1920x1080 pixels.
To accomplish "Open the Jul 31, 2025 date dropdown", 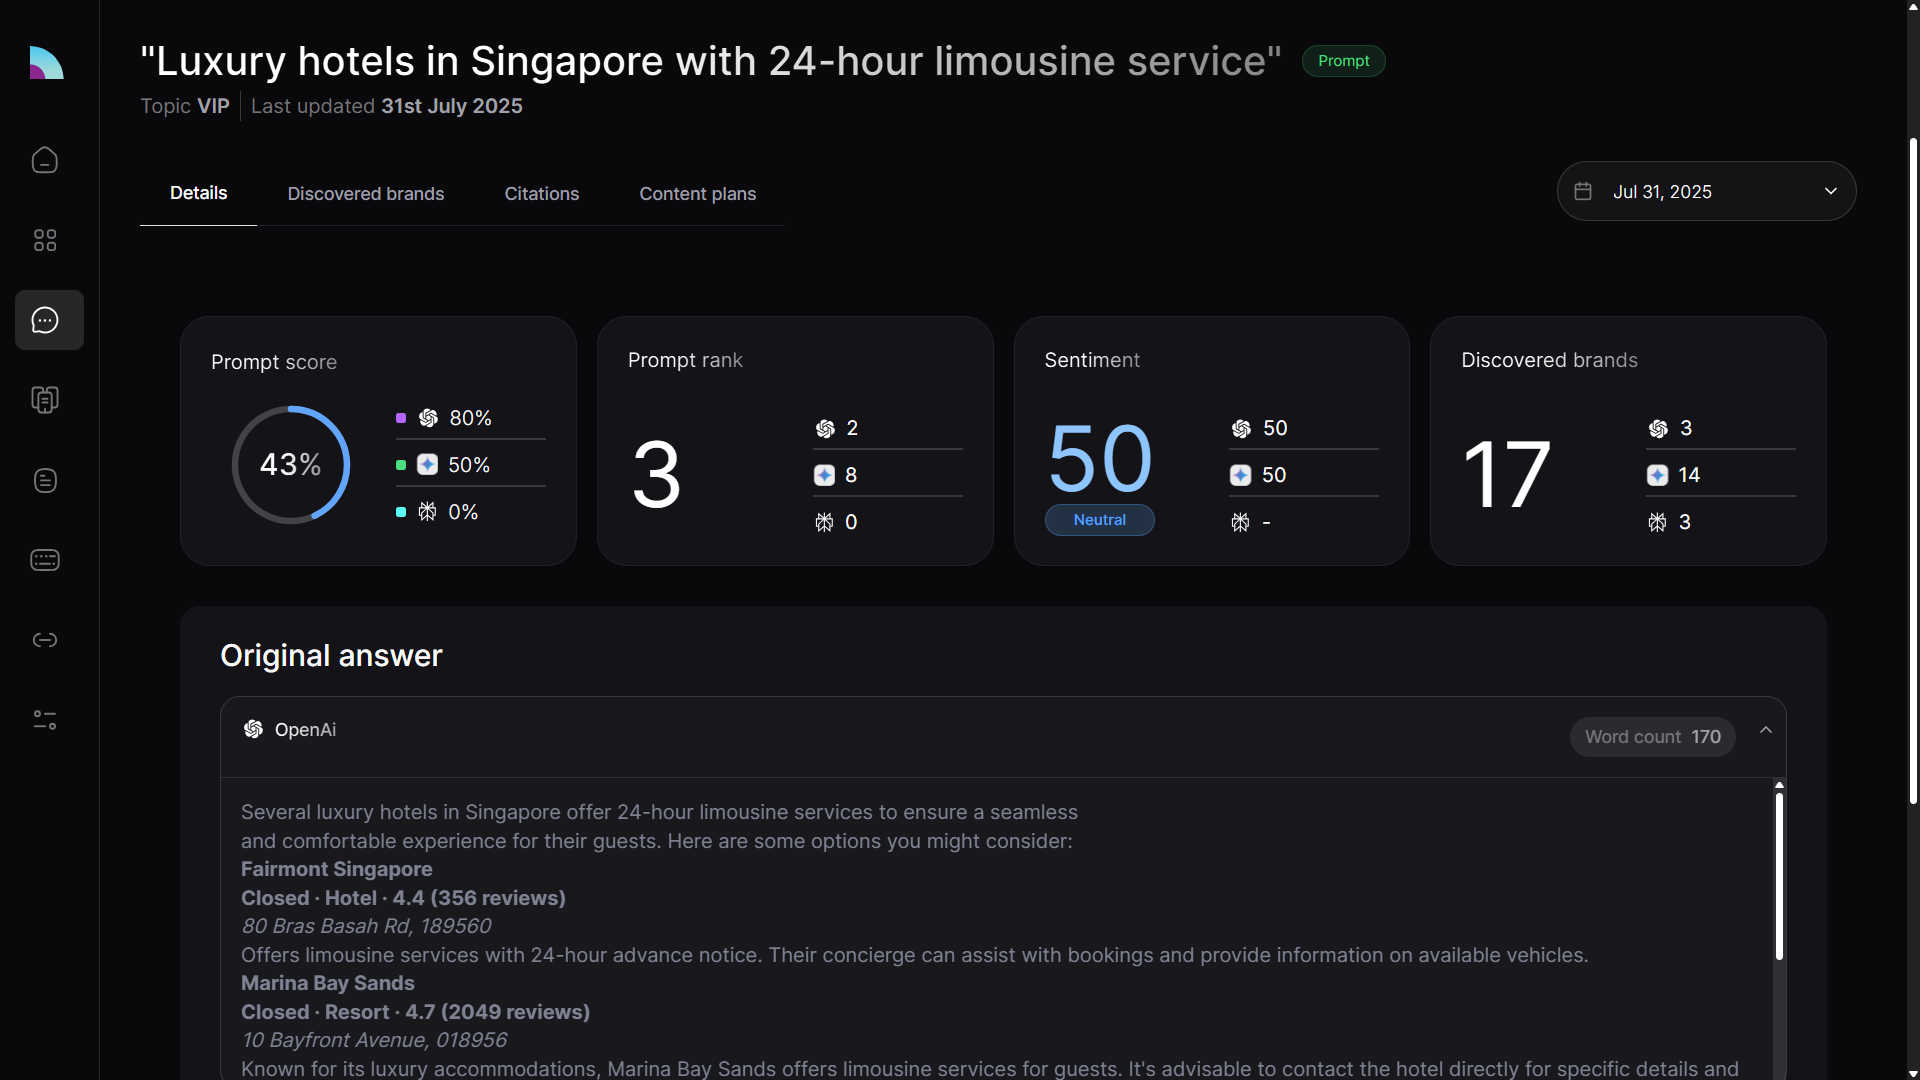I will [x=1706, y=191].
